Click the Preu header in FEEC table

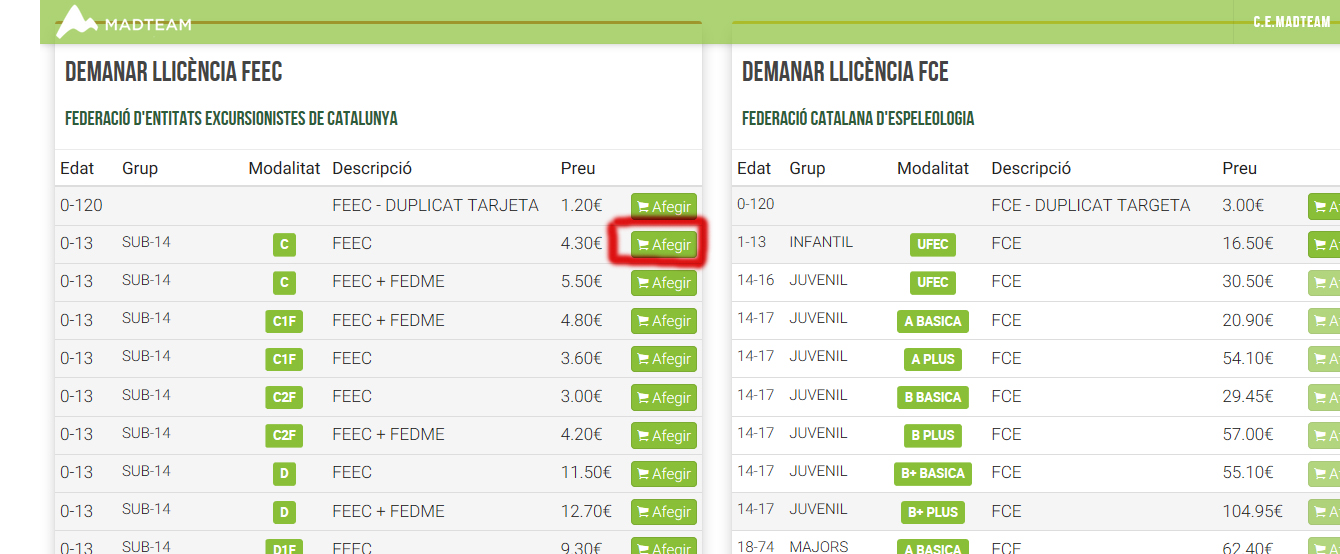pyautogui.click(x=579, y=168)
